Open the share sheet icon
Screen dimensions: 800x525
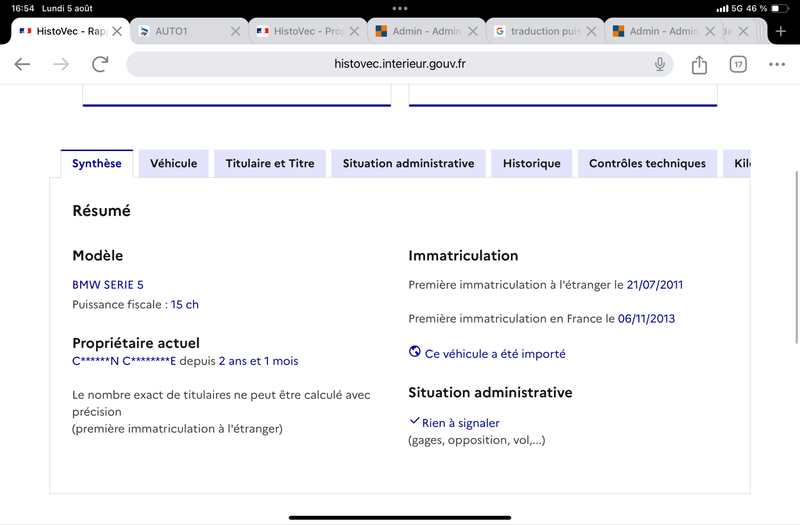pyautogui.click(x=699, y=64)
